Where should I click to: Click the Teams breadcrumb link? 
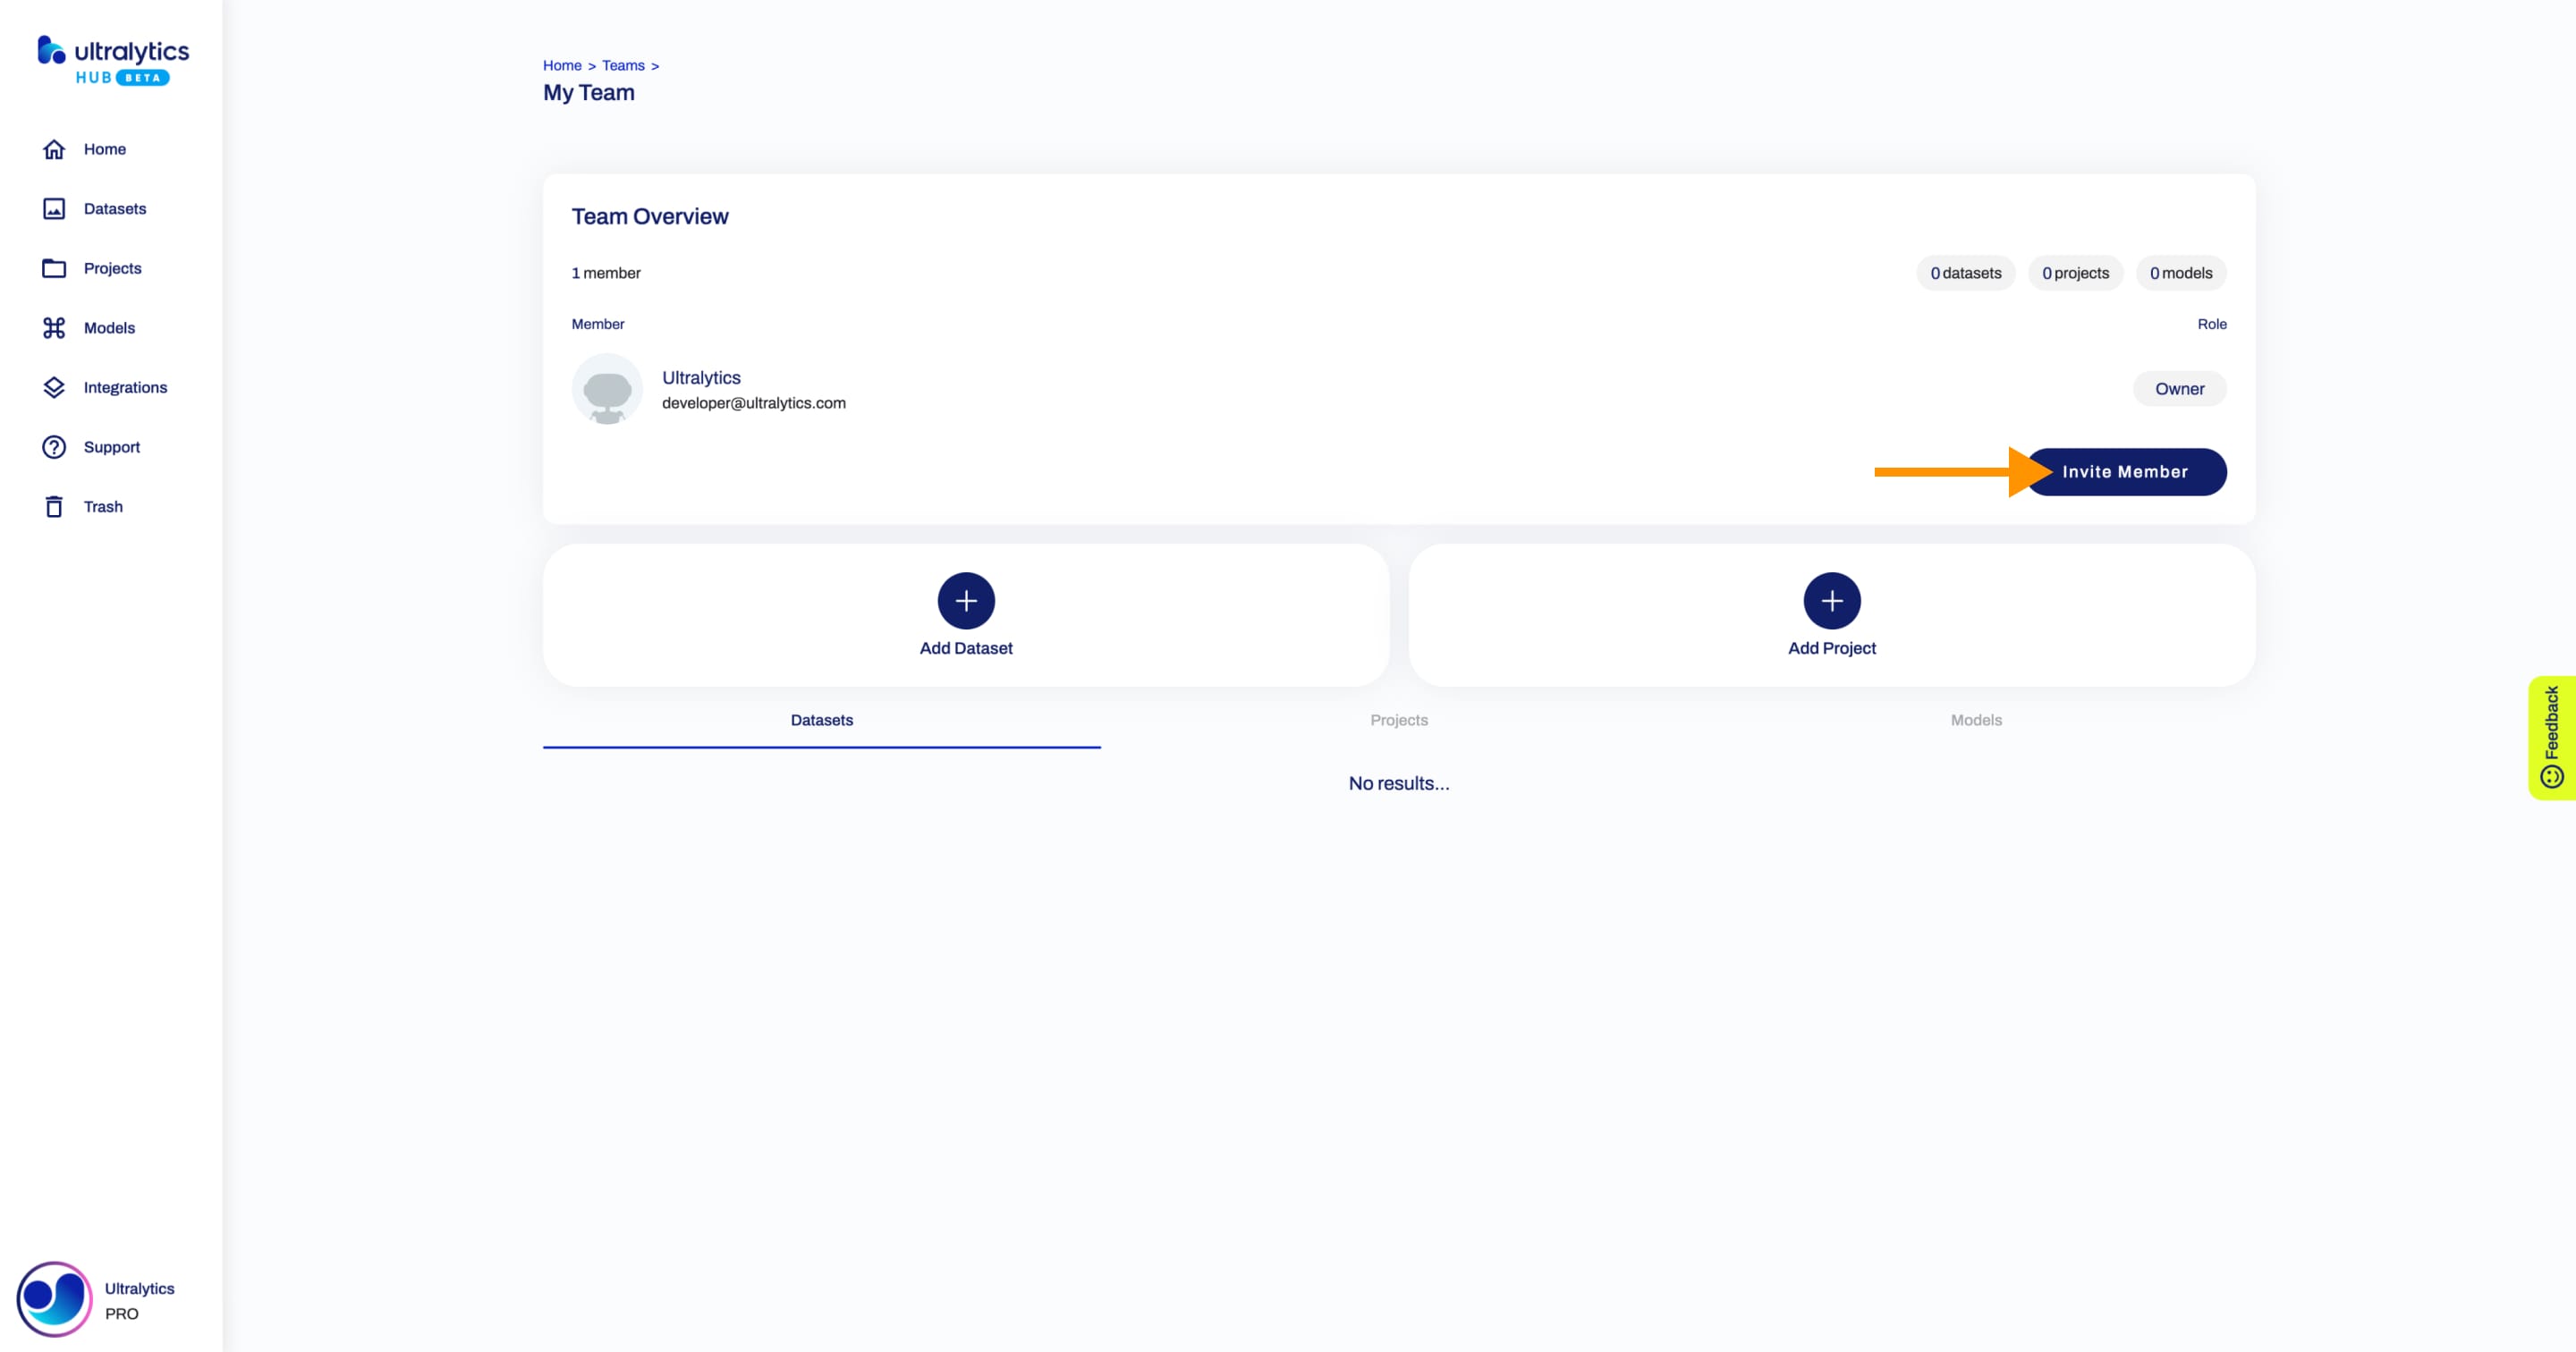(x=622, y=64)
